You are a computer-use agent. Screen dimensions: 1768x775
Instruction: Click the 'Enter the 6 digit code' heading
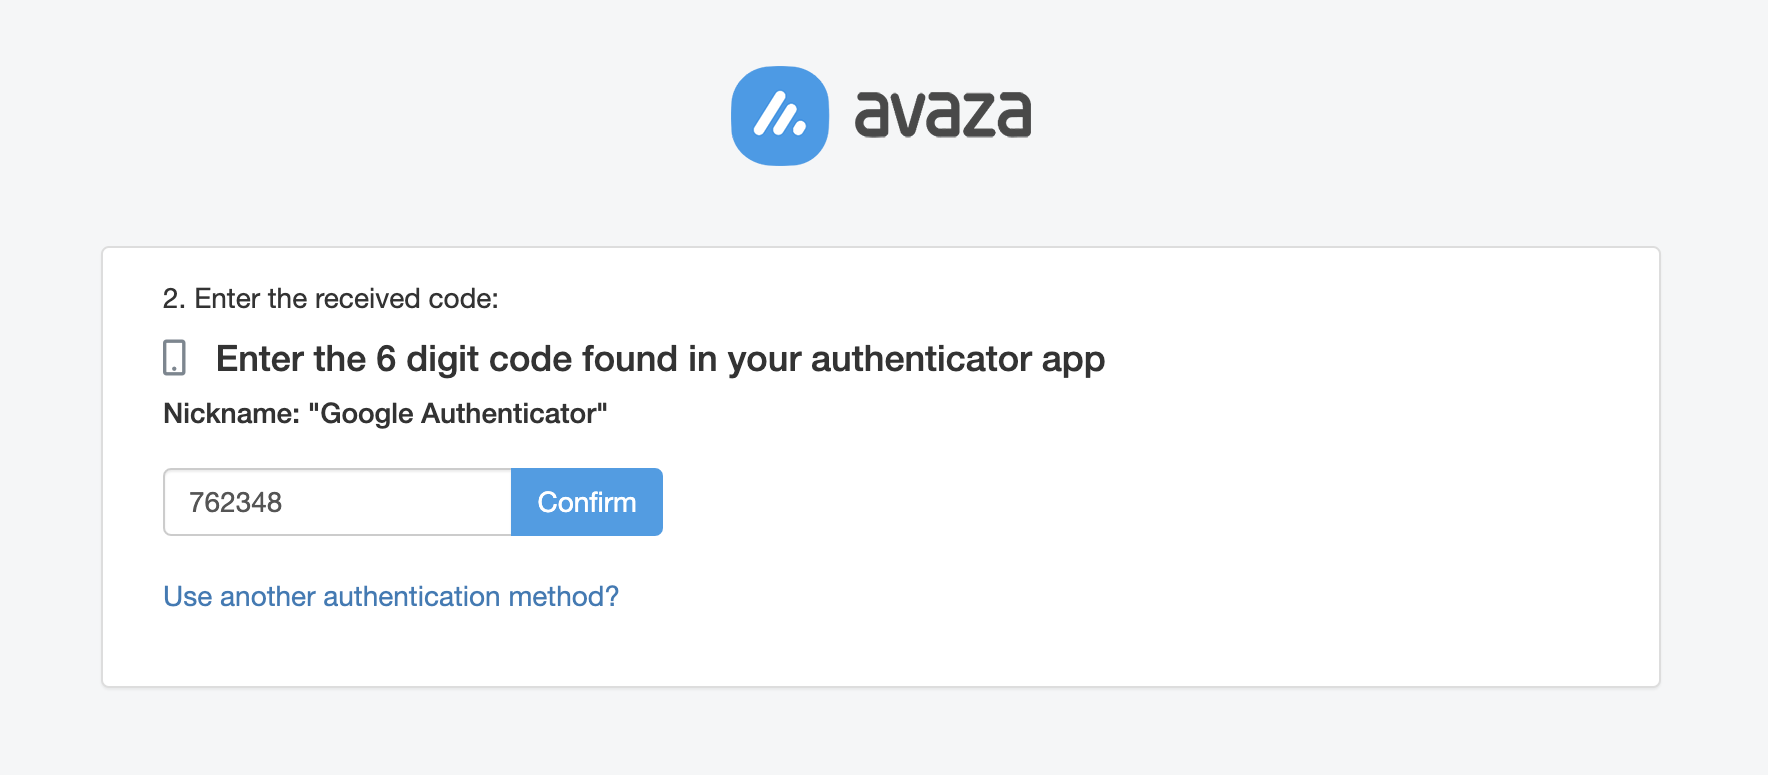point(660,359)
